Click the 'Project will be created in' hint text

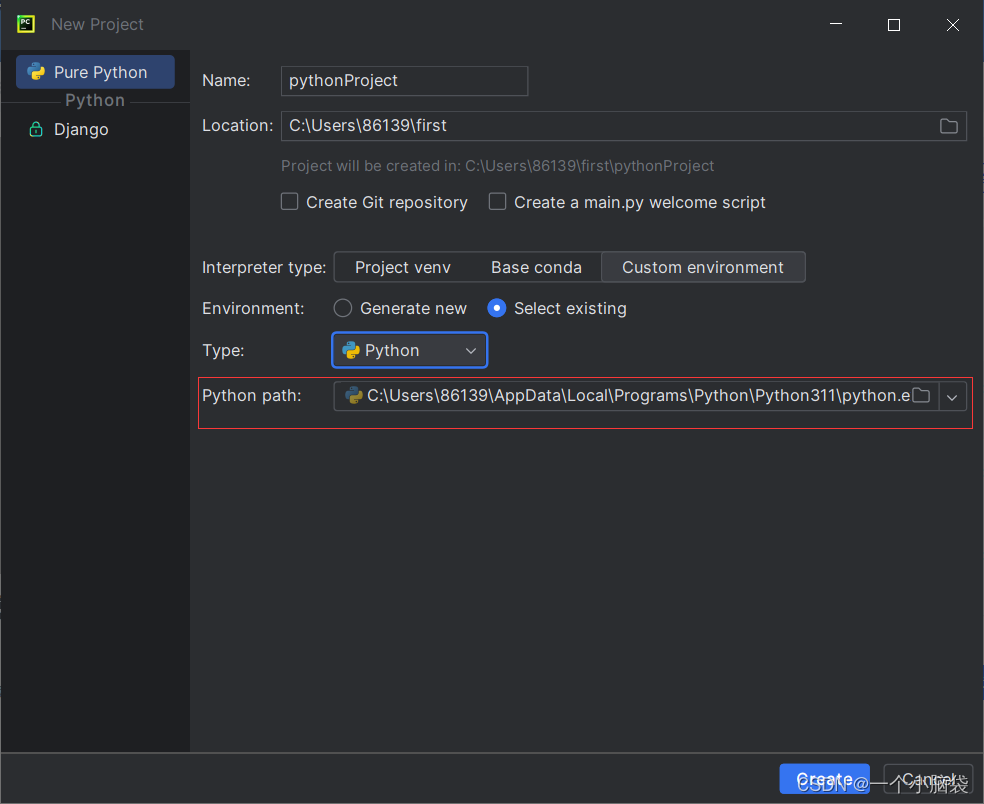[497, 166]
